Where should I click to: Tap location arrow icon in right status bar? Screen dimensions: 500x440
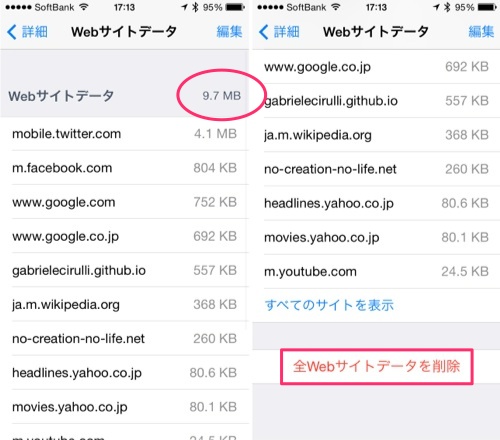tap(436, 7)
